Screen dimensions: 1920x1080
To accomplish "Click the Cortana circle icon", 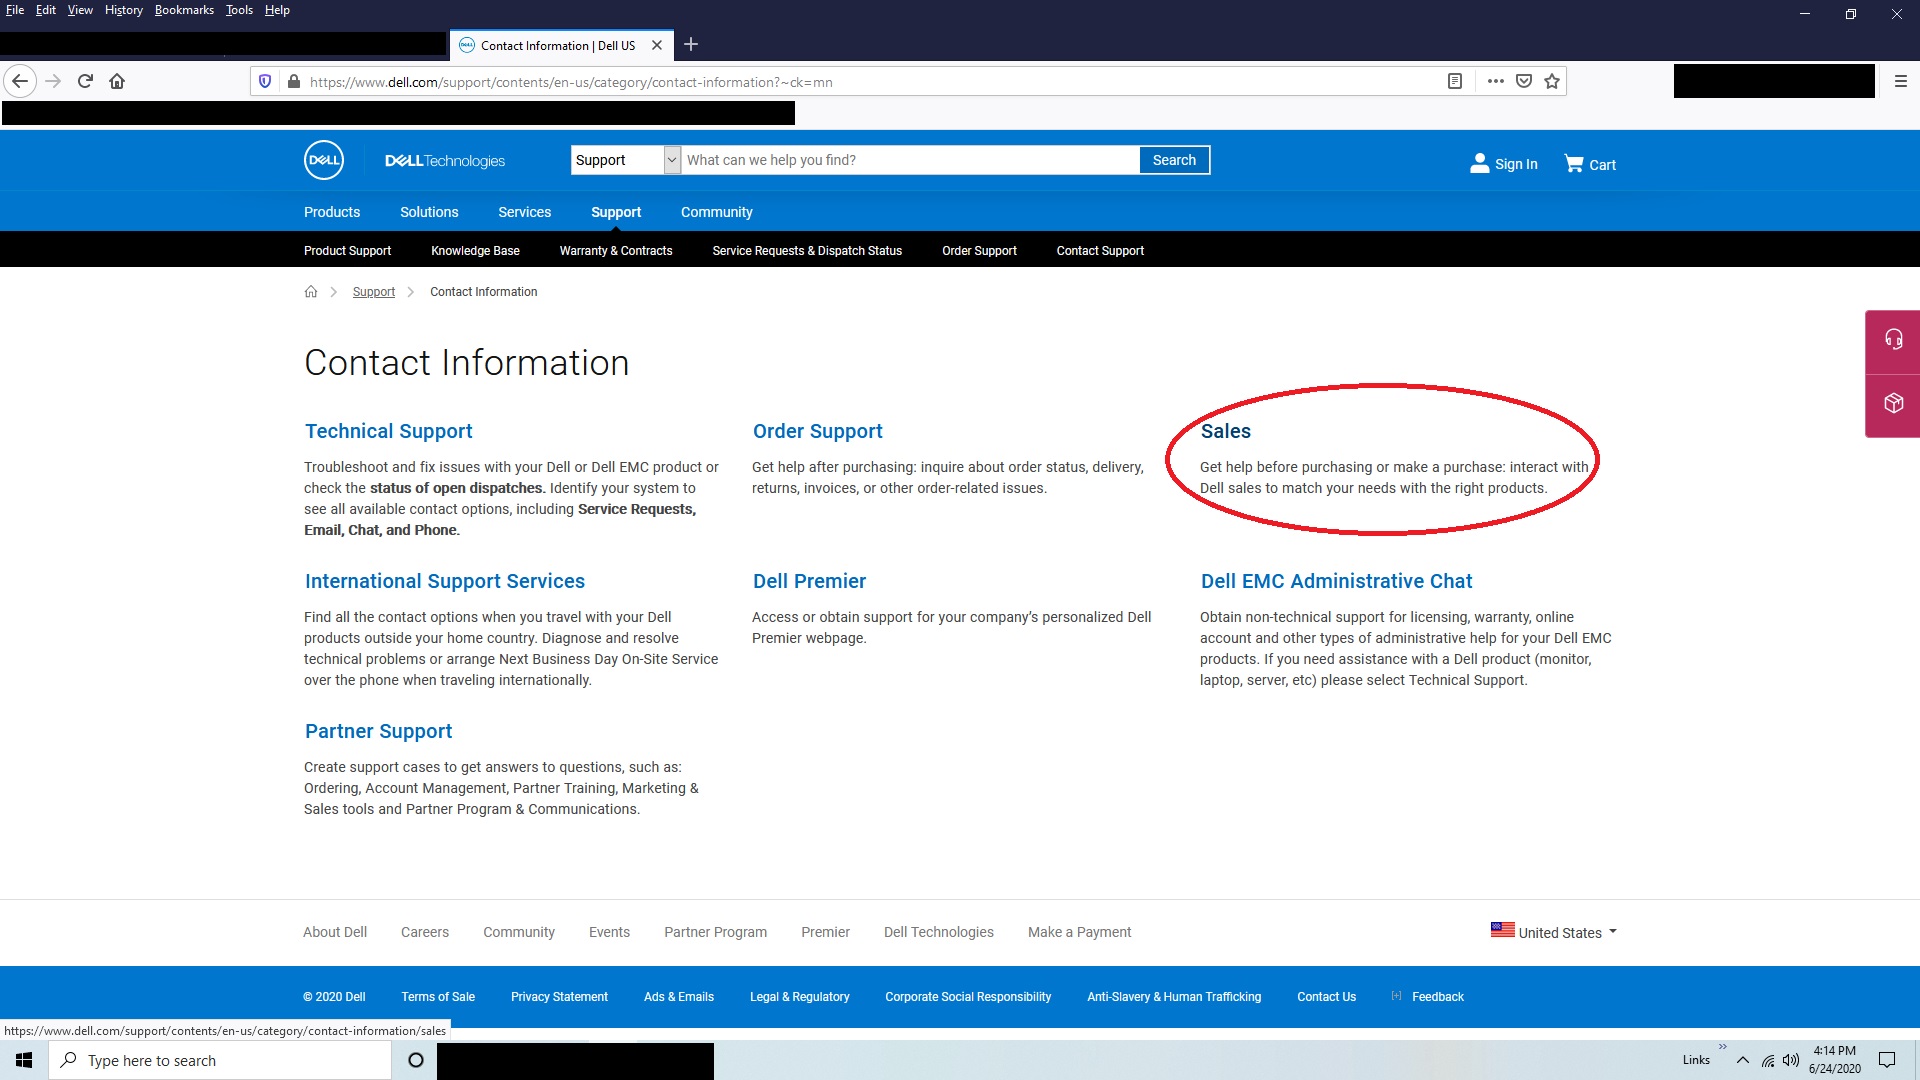I will [x=416, y=1060].
